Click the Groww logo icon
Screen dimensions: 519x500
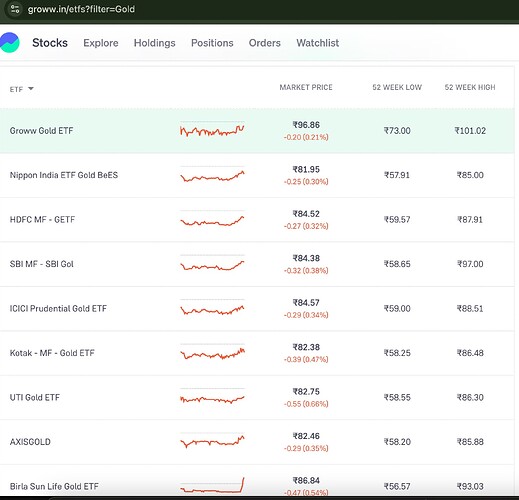(9, 43)
